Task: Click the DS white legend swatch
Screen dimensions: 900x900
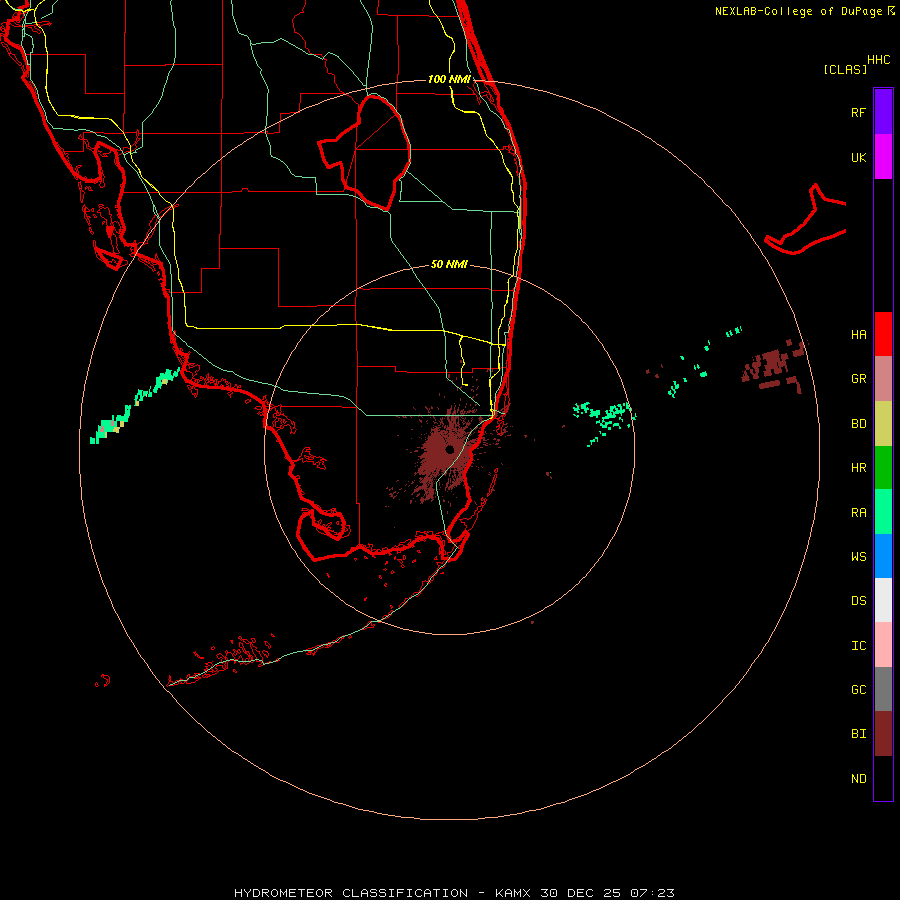Action: tap(883, 600)
